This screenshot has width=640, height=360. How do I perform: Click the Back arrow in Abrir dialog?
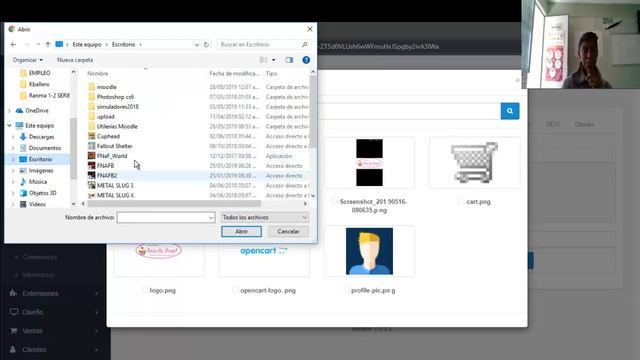[13, 44]
